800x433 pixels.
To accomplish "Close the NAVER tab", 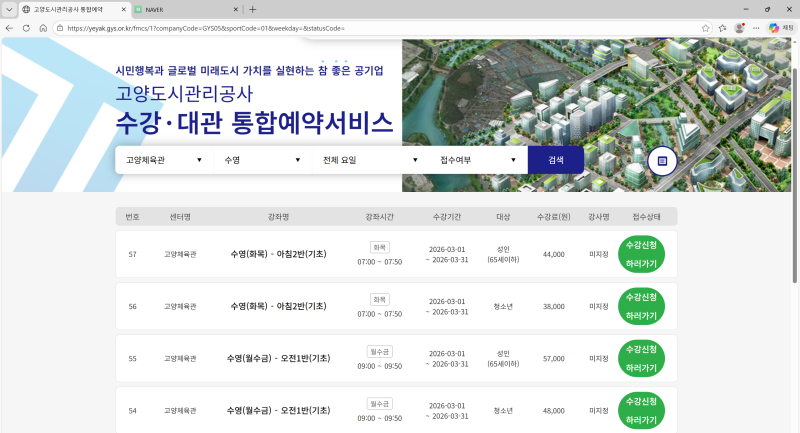I will pos(236,9).
